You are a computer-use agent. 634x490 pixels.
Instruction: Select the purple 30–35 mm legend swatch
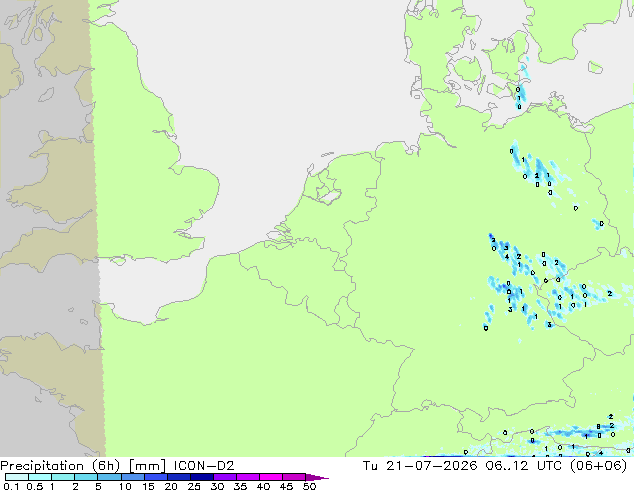pos(225,477)
